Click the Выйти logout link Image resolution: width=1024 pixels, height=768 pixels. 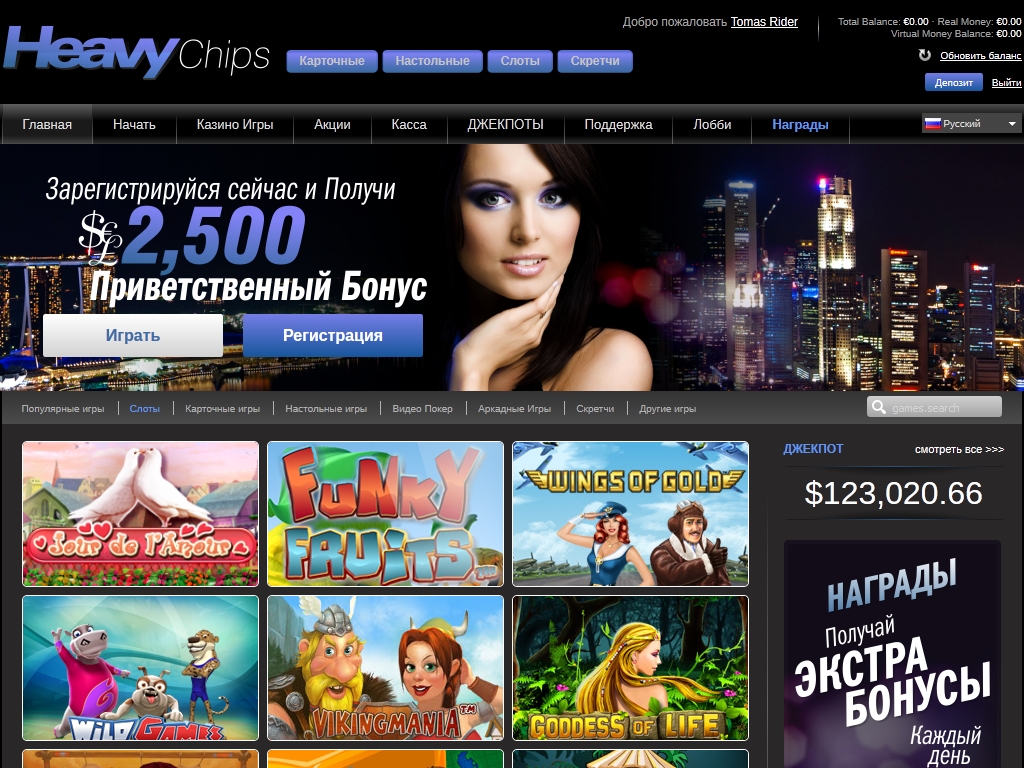pyautogui.click(x=1006, y=82)
